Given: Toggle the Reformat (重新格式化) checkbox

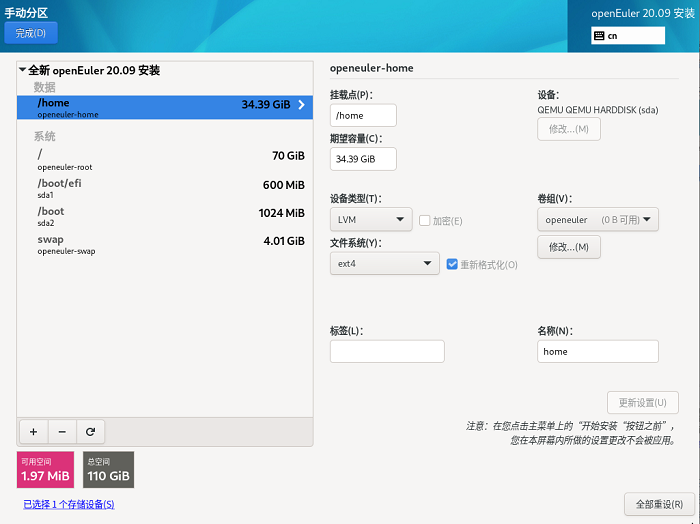Looking at the screenshot, I should [453, 264].
